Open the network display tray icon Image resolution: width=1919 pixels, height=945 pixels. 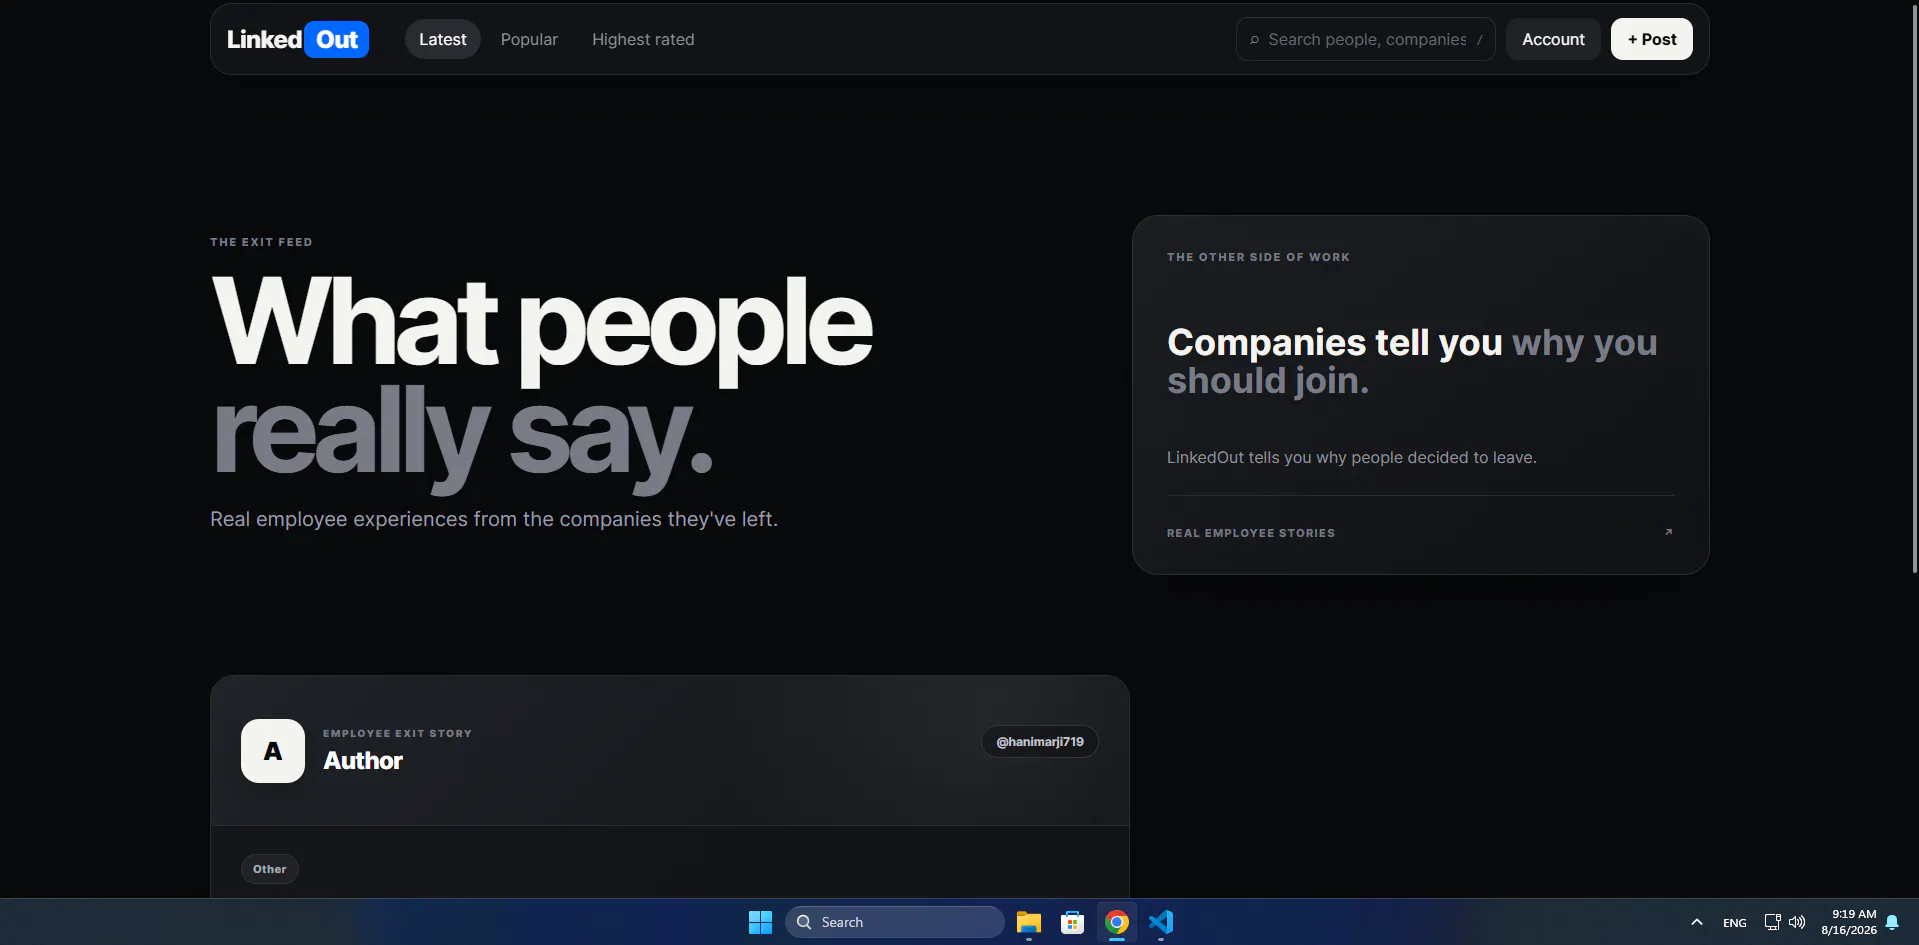1772,922
